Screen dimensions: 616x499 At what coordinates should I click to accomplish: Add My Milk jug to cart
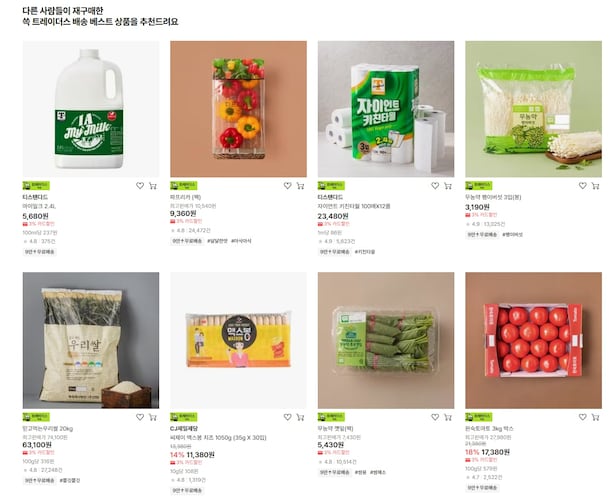(153, 185)
